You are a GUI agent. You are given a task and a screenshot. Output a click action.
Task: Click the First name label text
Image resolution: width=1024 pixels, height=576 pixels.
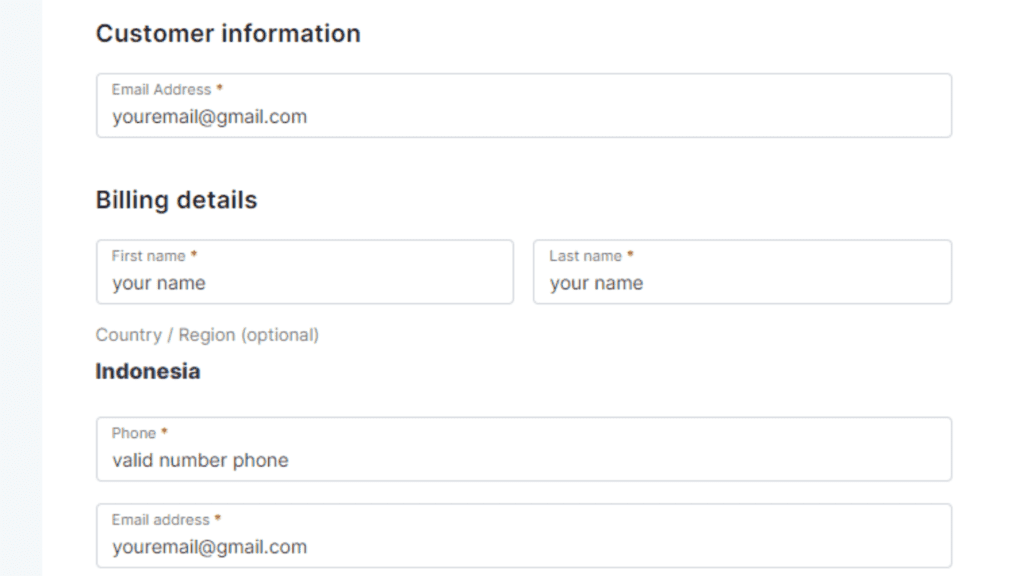(148, 256)
